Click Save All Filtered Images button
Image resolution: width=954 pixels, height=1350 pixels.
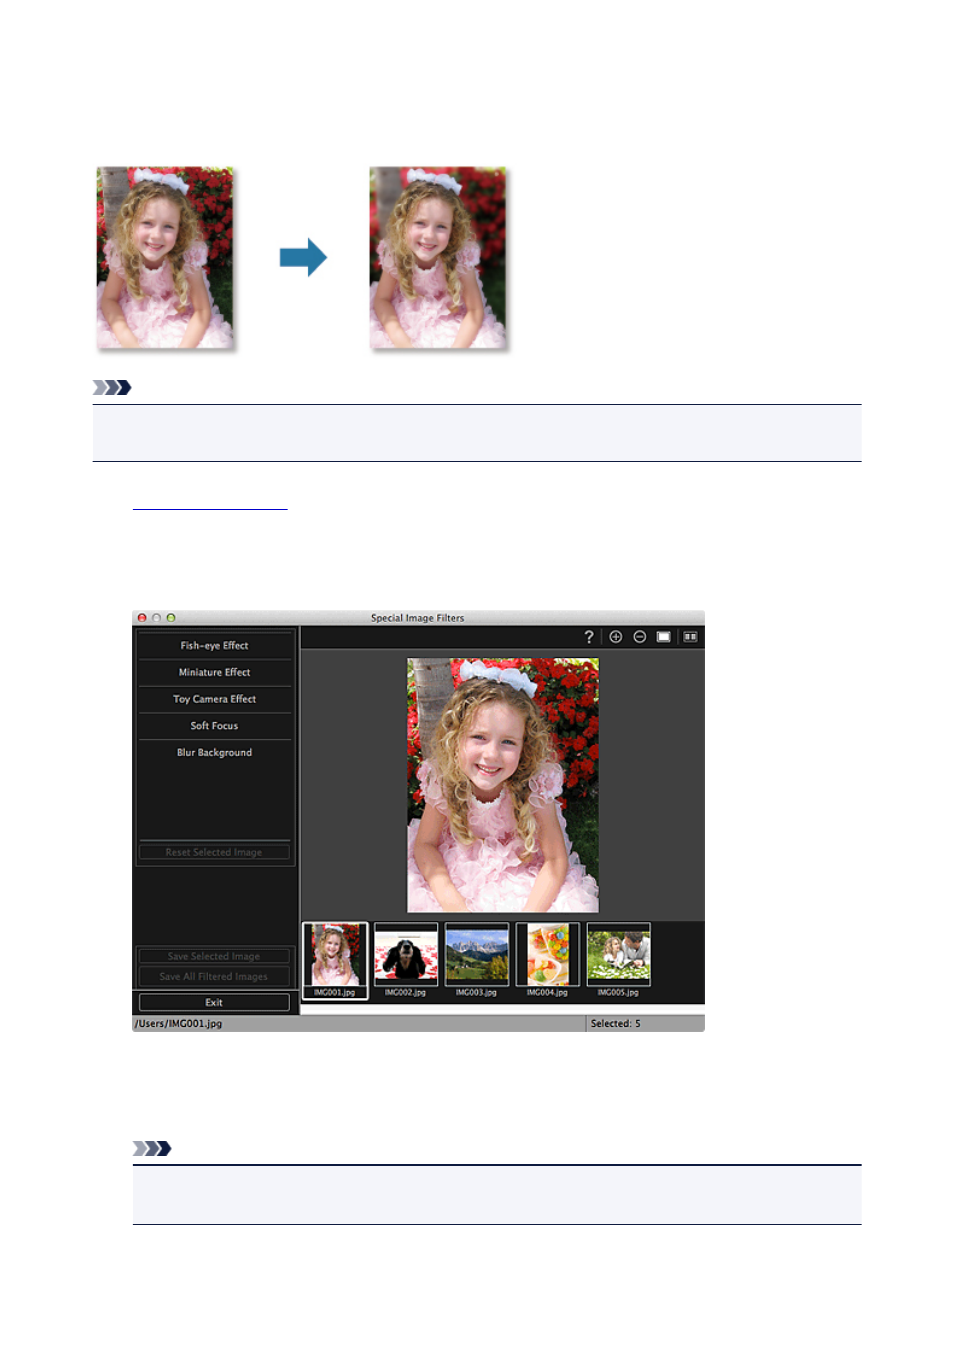[214, 976]
